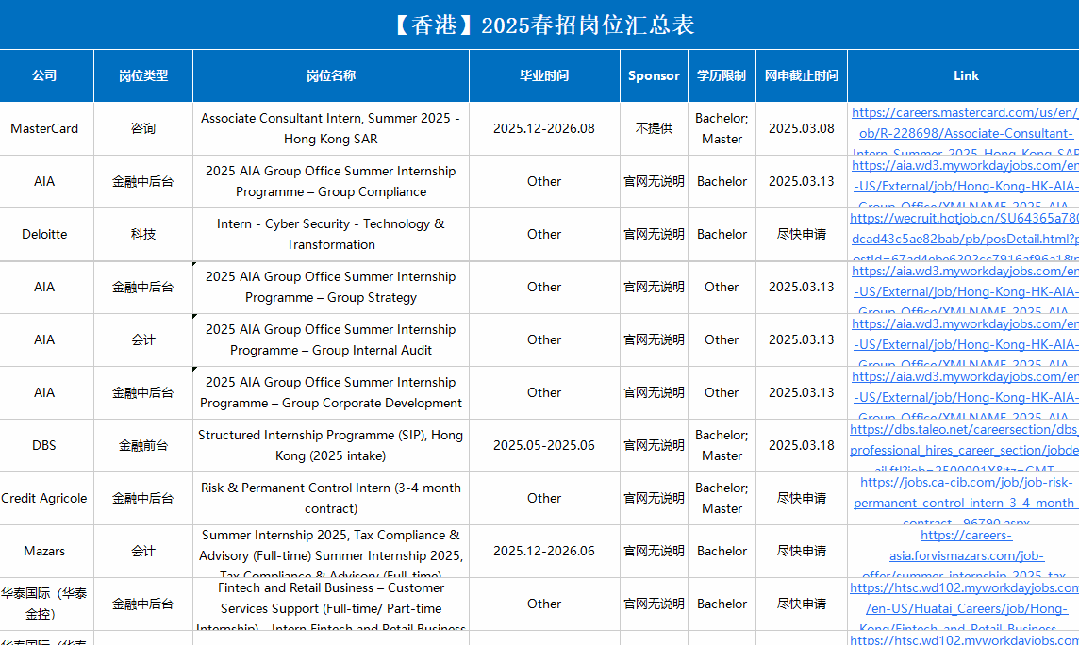Select graduation time 2025.05-2025.06 cell
This screenshot has height=645, width=1079.
click(x=544, y=445)
